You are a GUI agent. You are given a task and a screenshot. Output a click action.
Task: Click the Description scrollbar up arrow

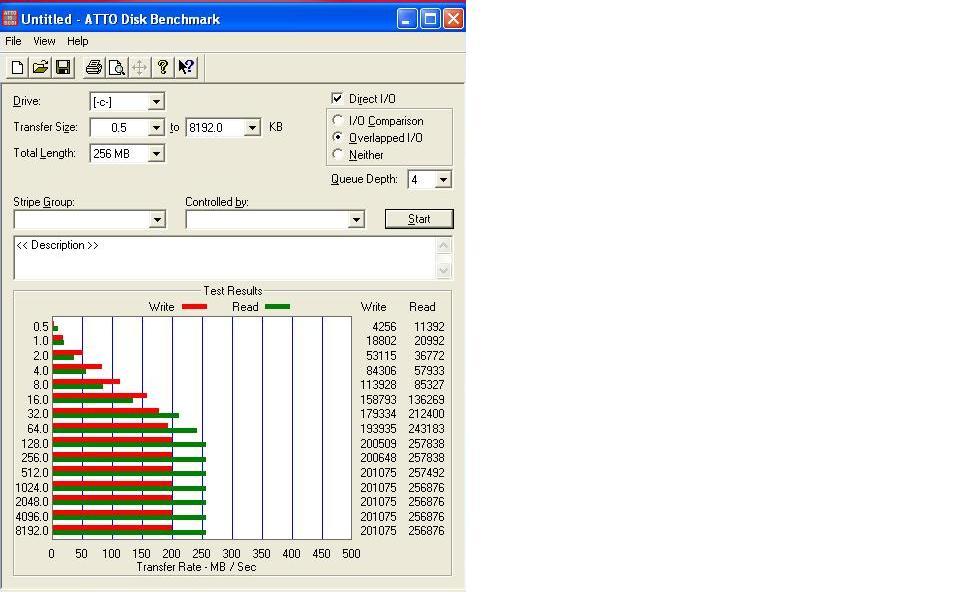coord(444,246)
